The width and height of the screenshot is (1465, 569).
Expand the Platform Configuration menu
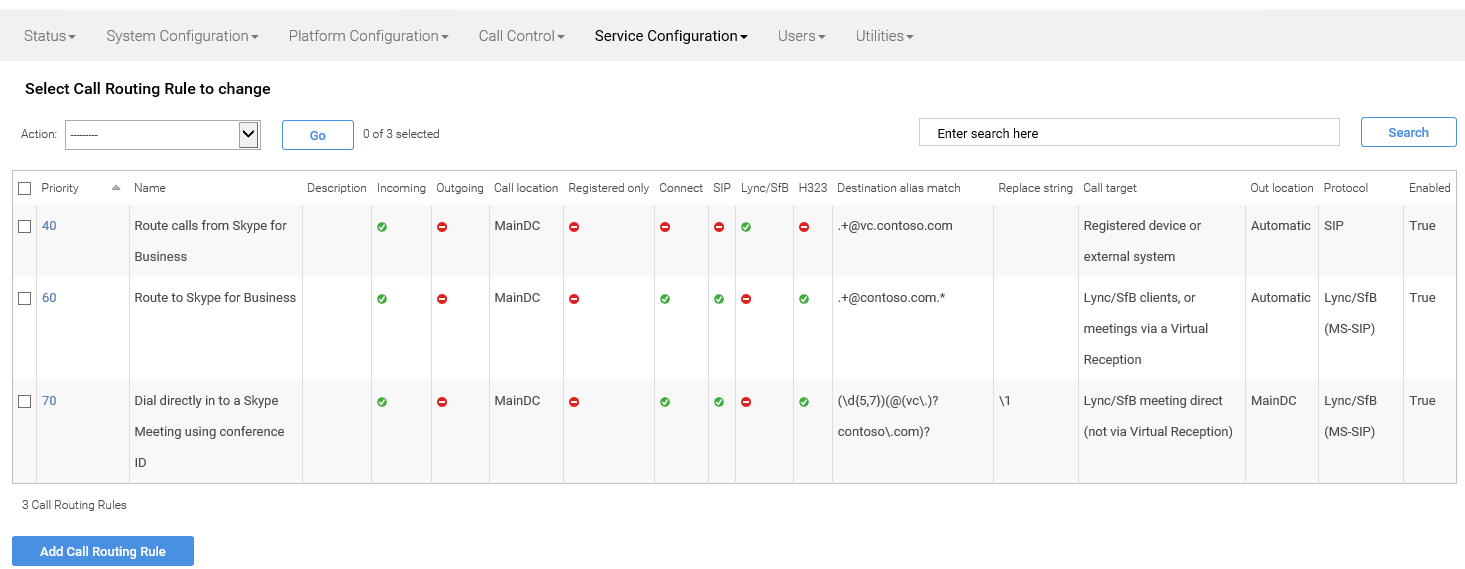click(368, 36)
